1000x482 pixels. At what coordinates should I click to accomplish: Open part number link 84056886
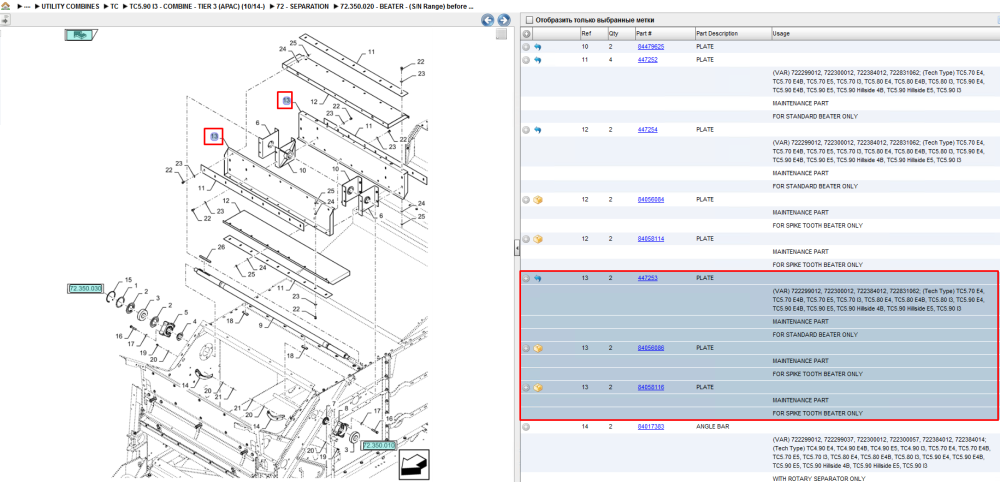coord(651,349)
